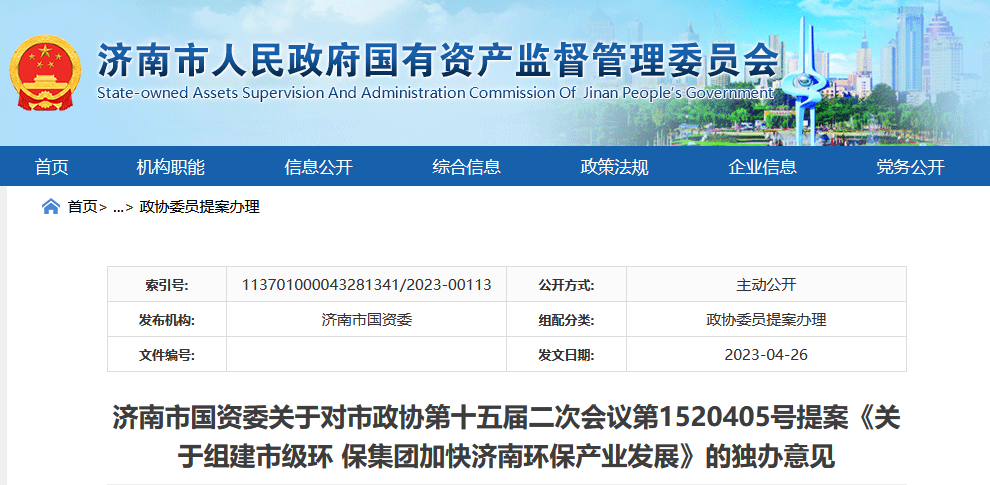
Task: Select the index number 11370100004328134​1/2023-00113
Action: coord(366,284)
